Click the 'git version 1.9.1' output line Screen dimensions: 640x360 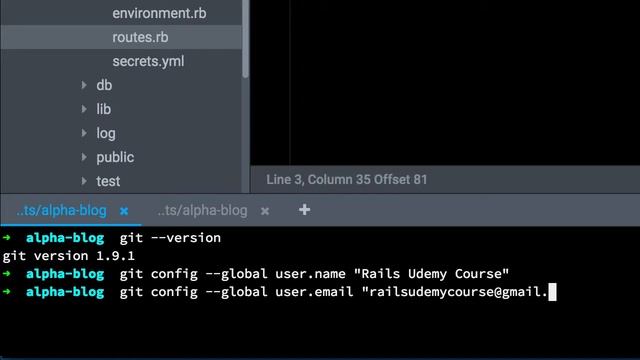69,256
